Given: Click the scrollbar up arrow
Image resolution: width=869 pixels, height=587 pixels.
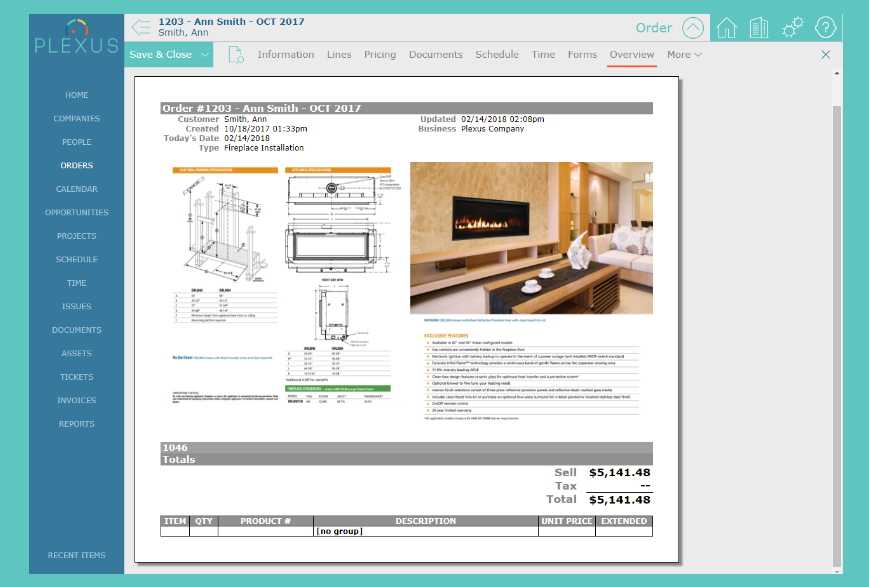Looking at the screenshot, I should tap(837, 73).
